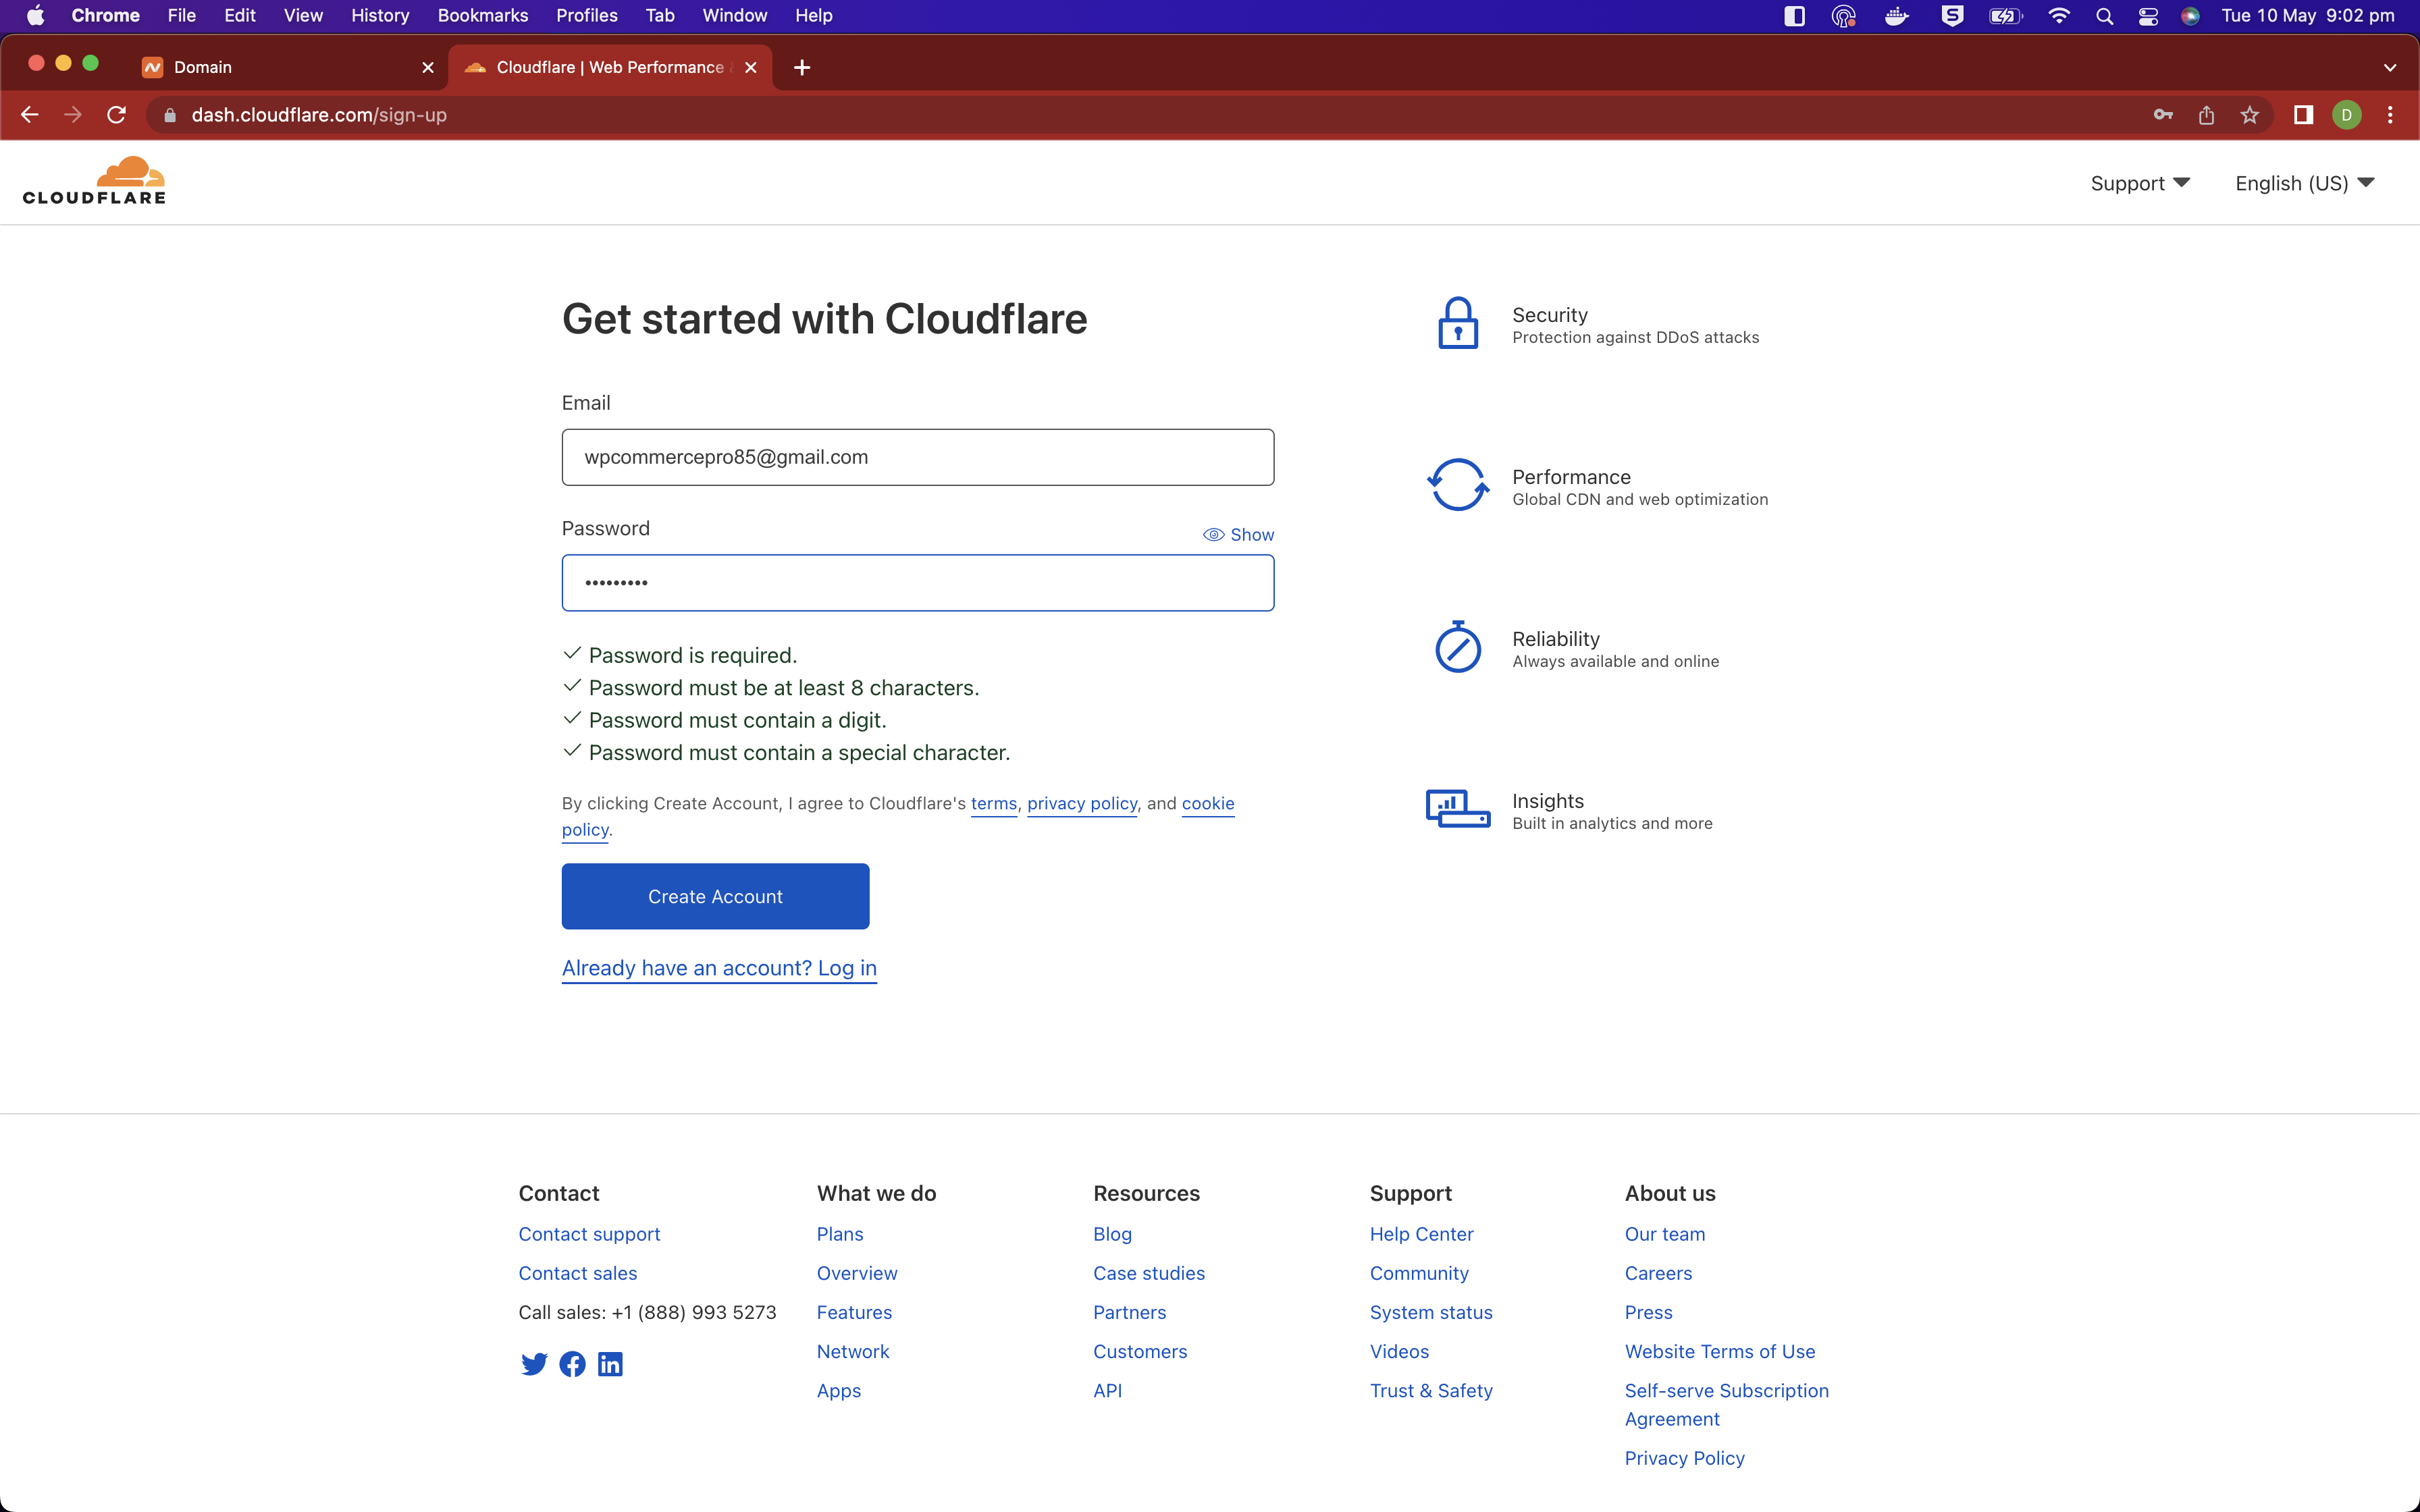Click the saved passwords key icon
Image resolution: width=2420 pixels, height=1512 pixels.
(x=2163, y=115)
